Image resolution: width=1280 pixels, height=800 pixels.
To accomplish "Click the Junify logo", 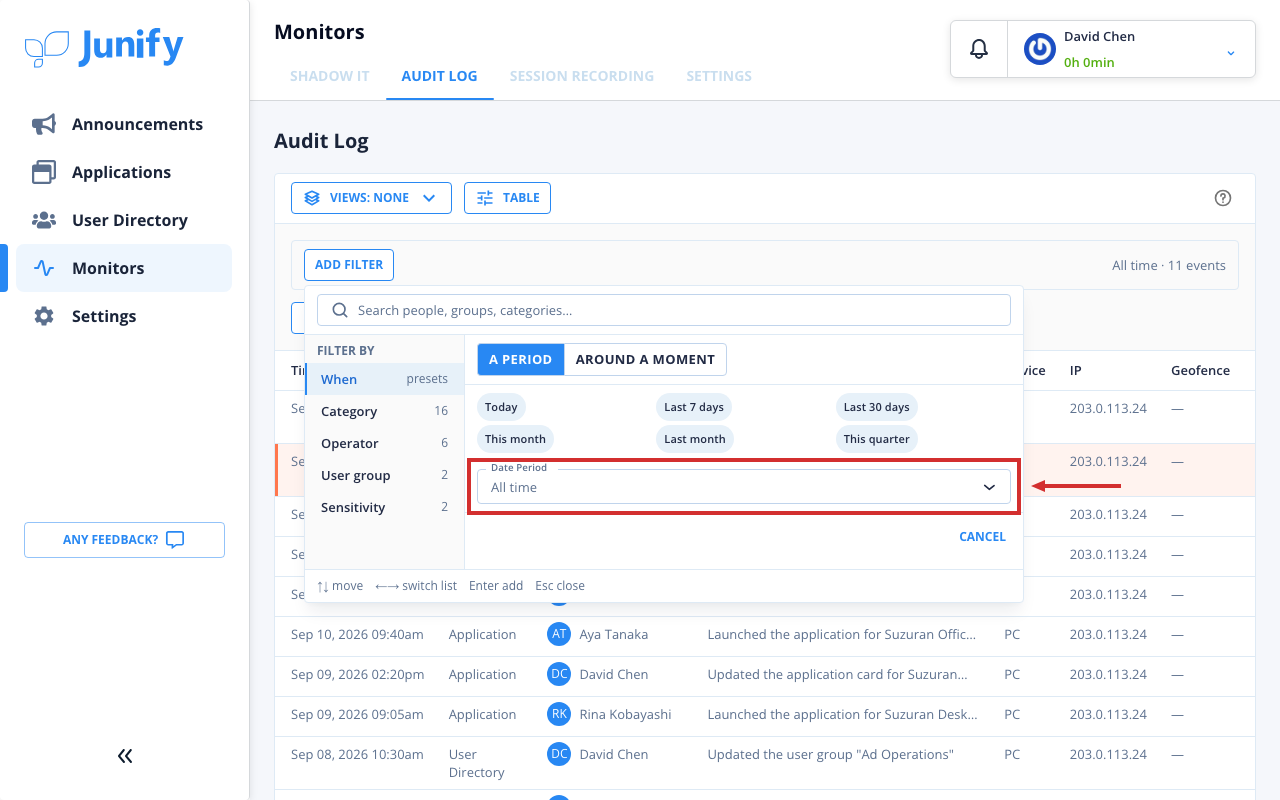I will click(x=104, y=47).
